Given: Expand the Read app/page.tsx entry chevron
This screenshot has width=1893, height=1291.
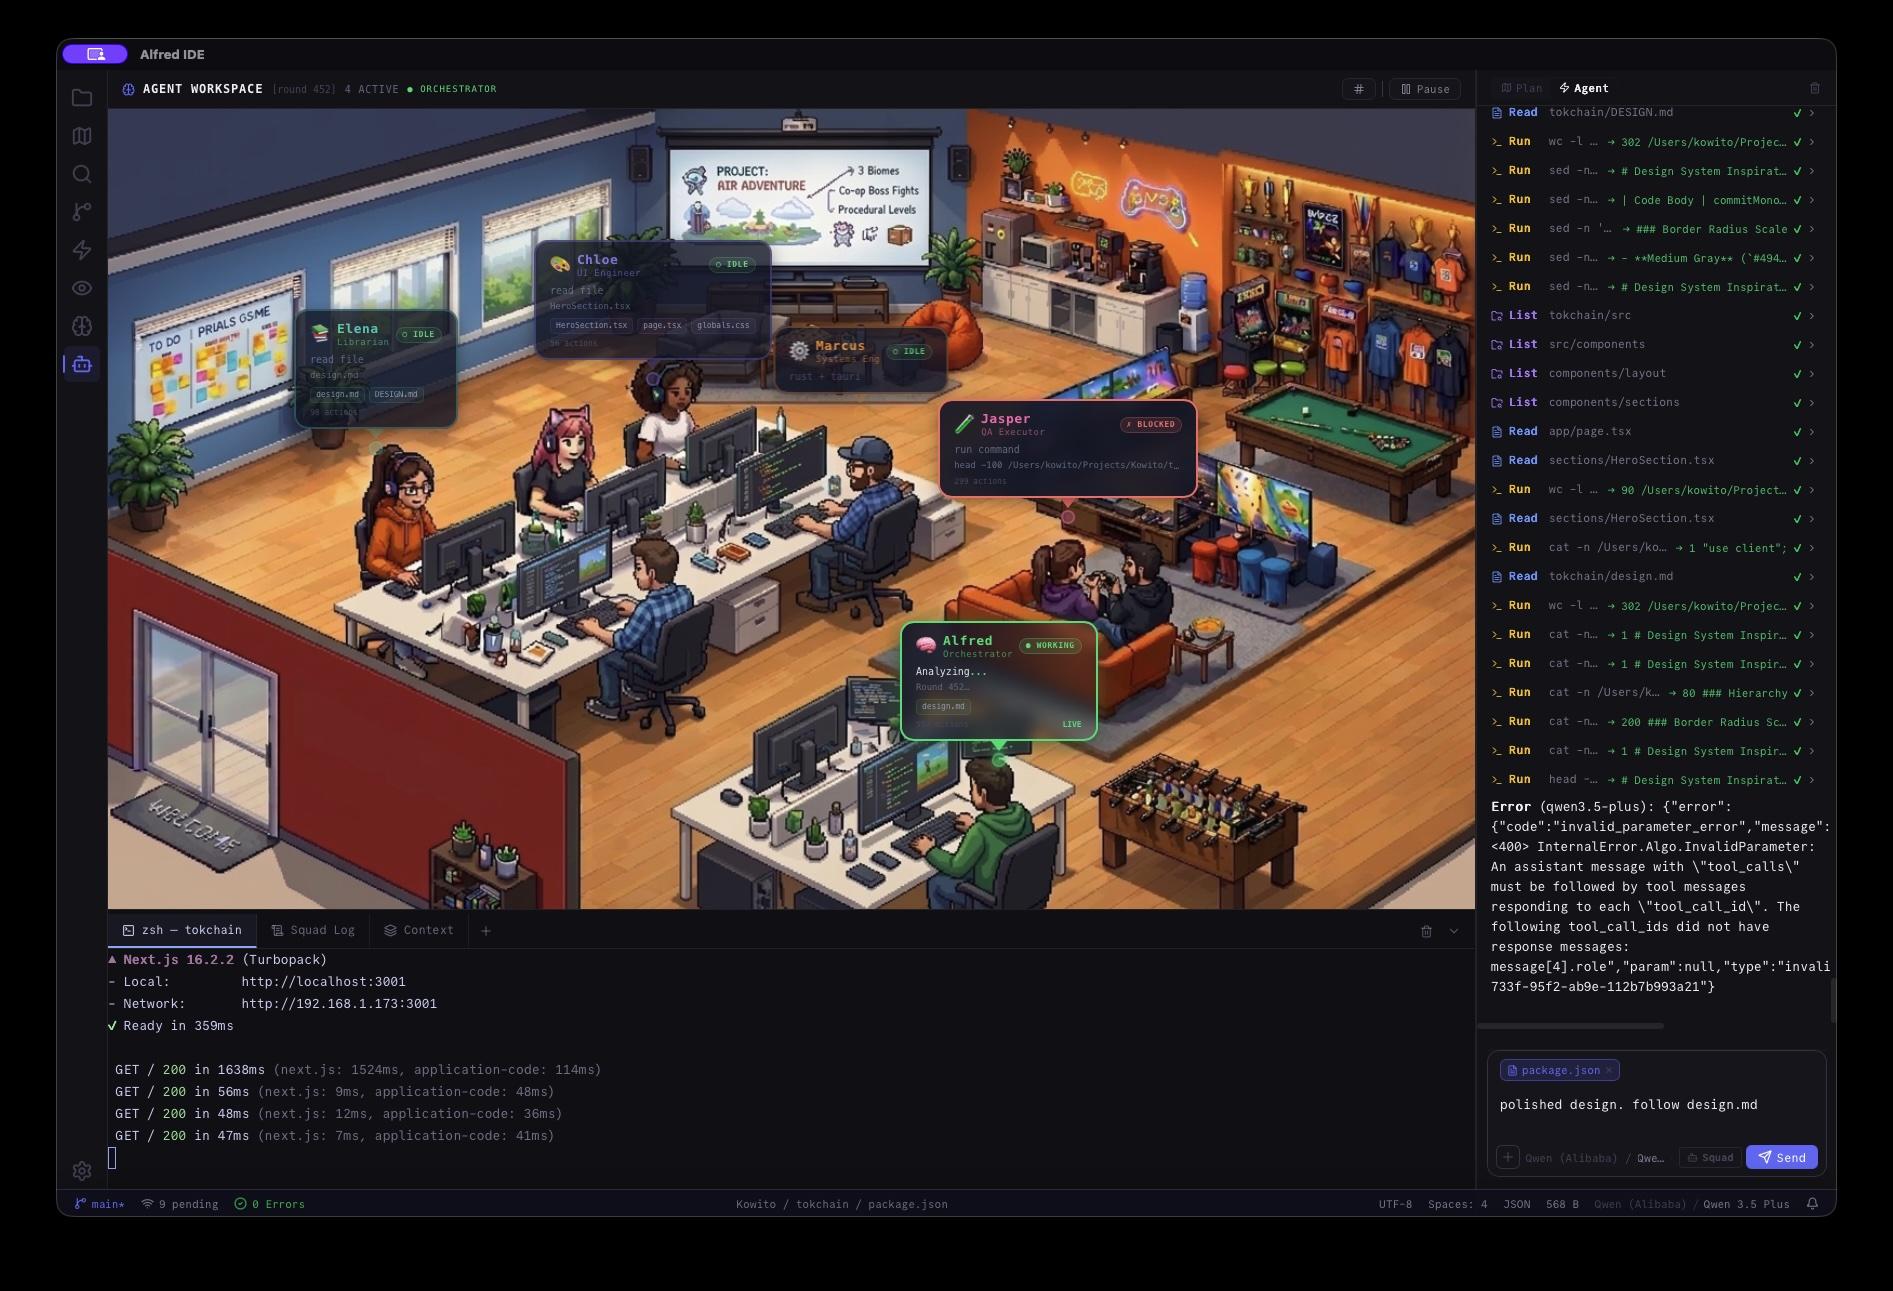Looking at the screenshot, I should 1811,432.
